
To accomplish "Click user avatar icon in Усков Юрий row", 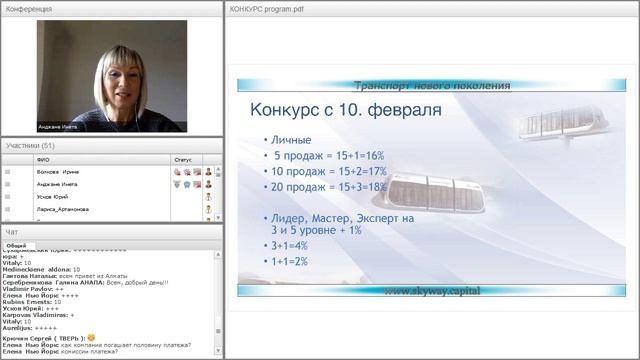I will pos(209,197).
